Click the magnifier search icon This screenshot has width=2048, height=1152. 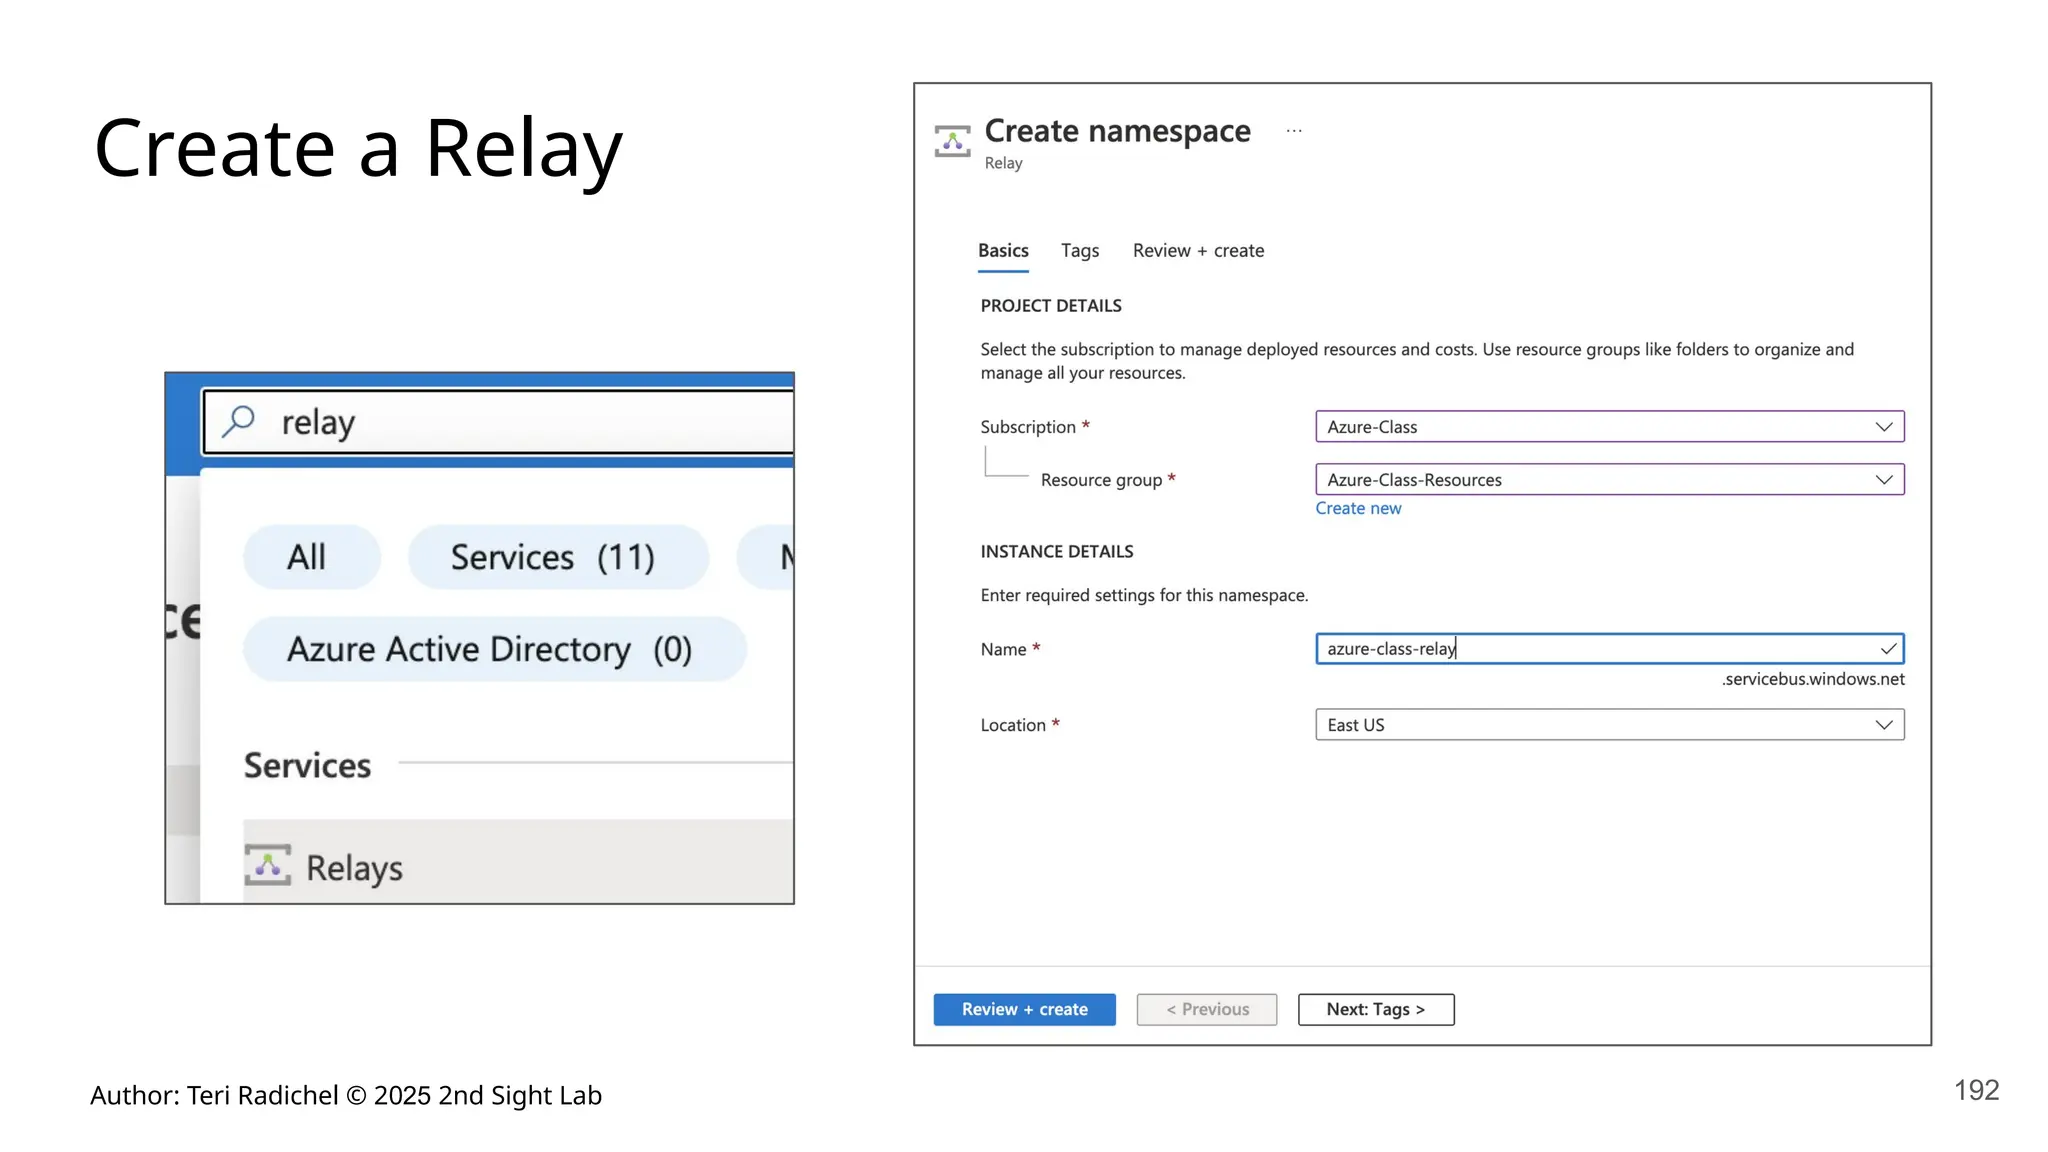[x=239, y=421]
